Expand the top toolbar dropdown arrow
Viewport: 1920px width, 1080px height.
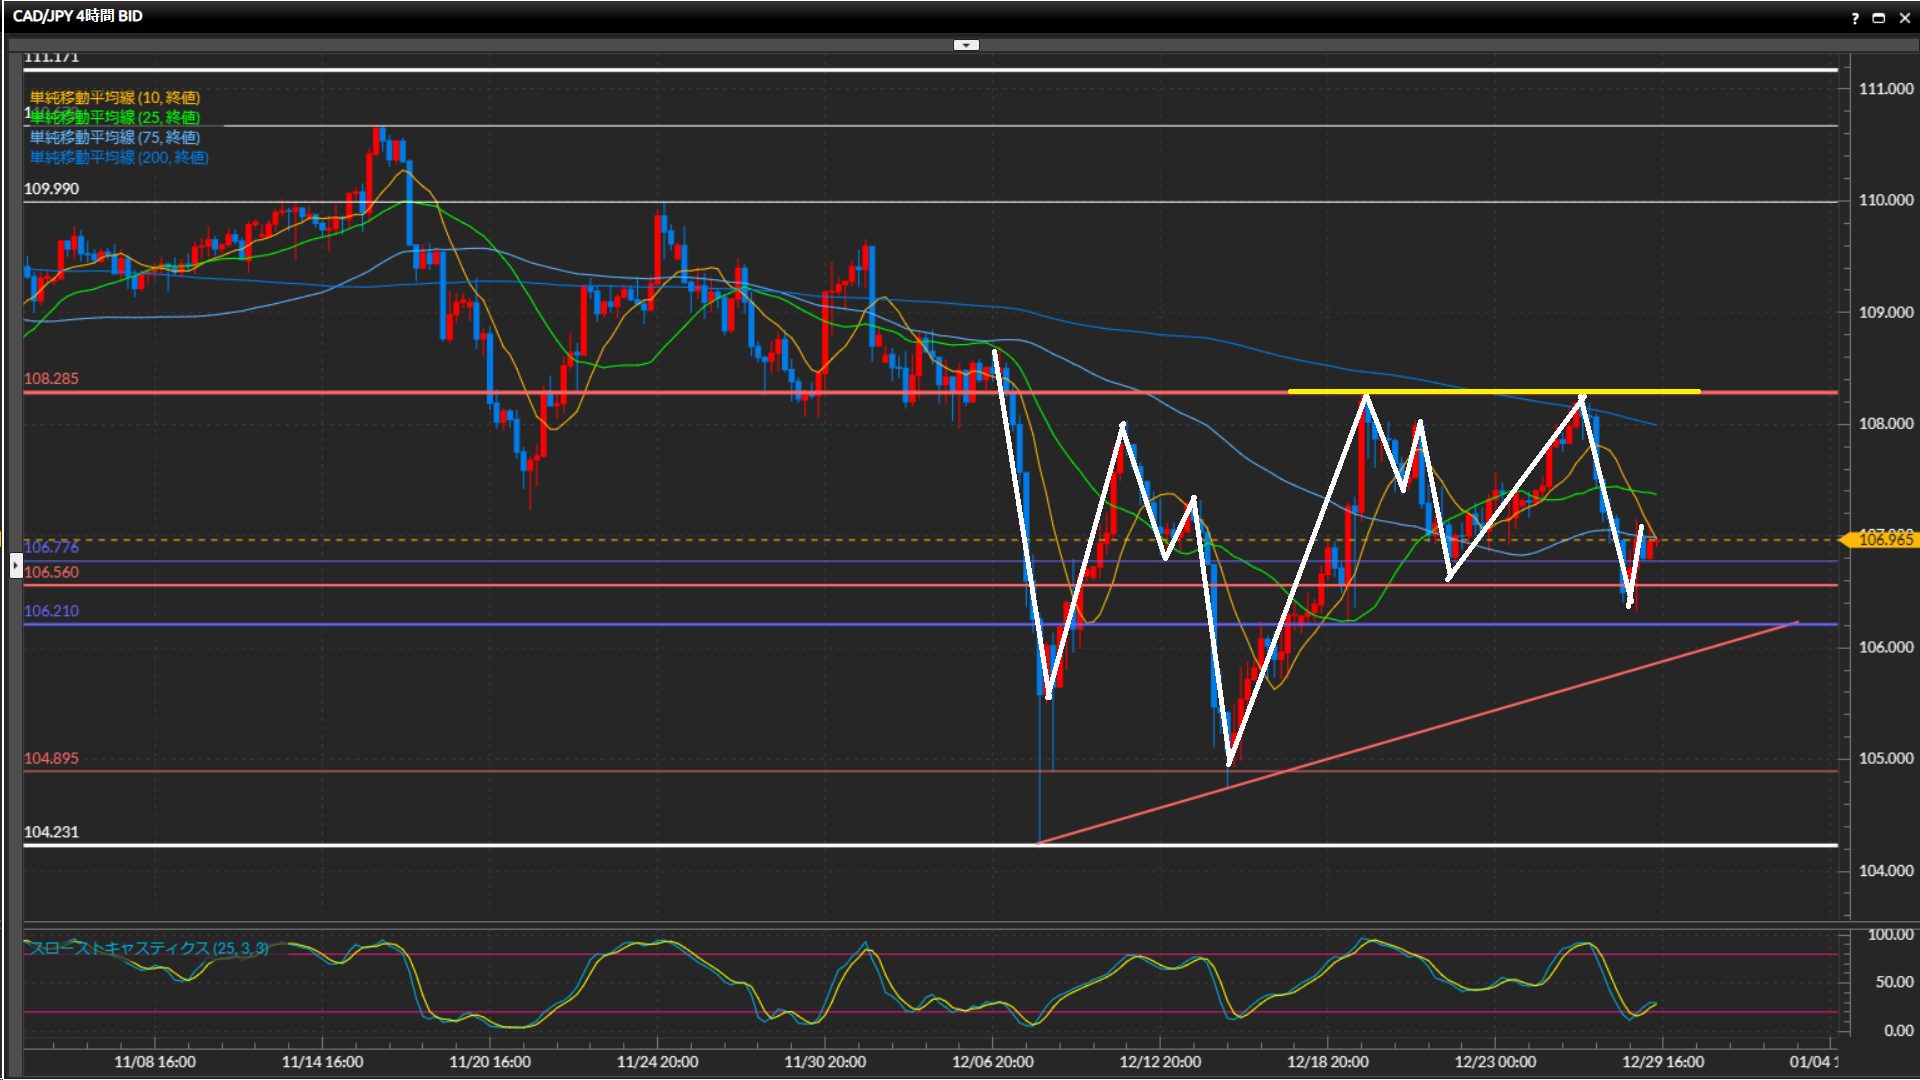click(x=966, y=45)
